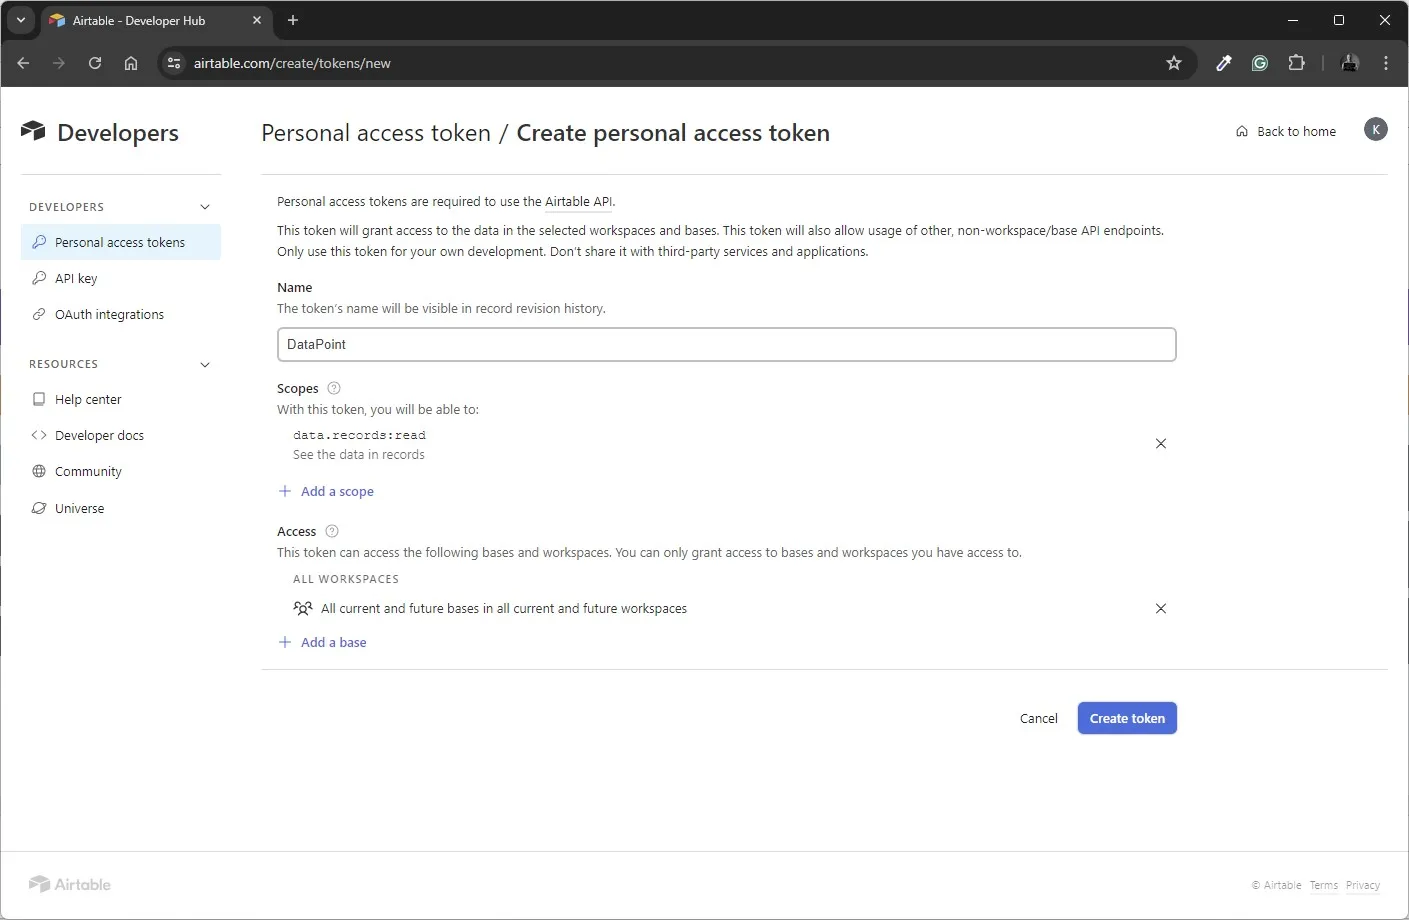
Task: Open the Extensions puzzle icon
Action: [1297, 63]
